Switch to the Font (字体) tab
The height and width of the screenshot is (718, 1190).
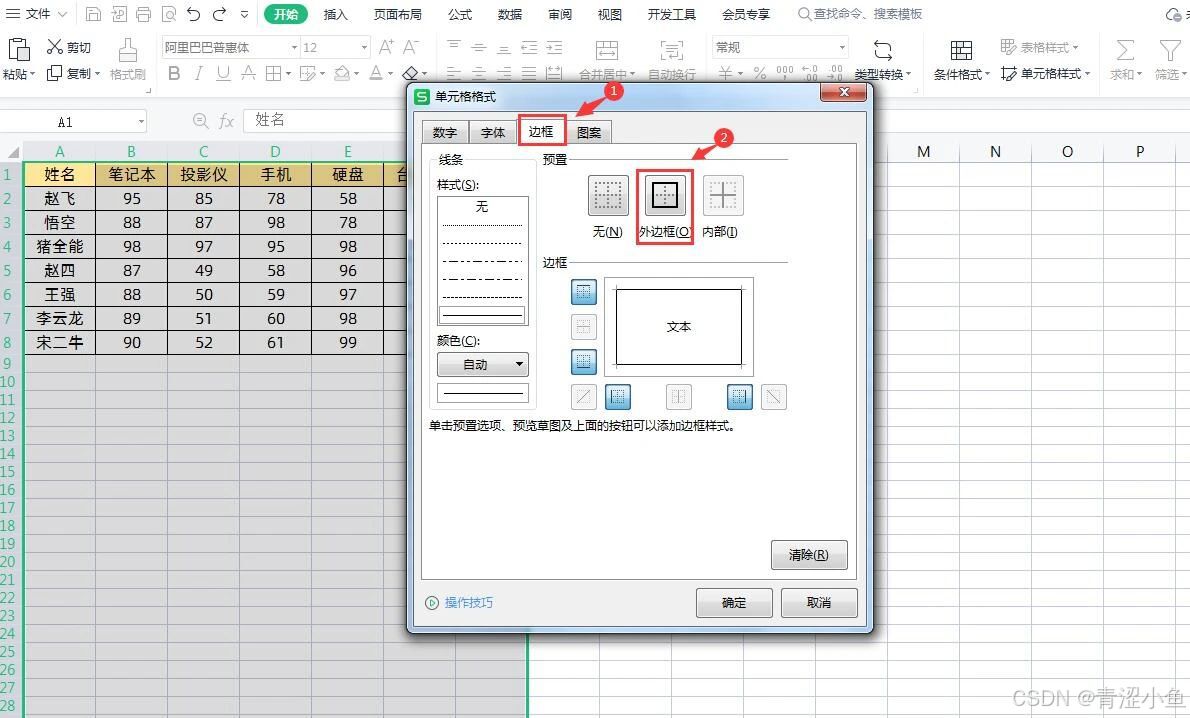coord(493,132)
